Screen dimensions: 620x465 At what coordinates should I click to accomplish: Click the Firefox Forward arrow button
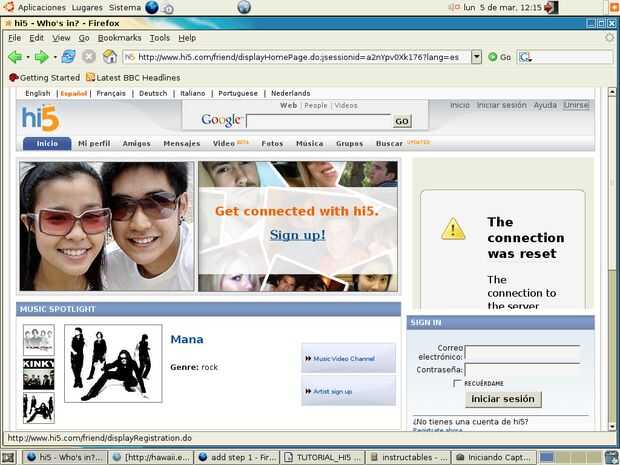41,57
